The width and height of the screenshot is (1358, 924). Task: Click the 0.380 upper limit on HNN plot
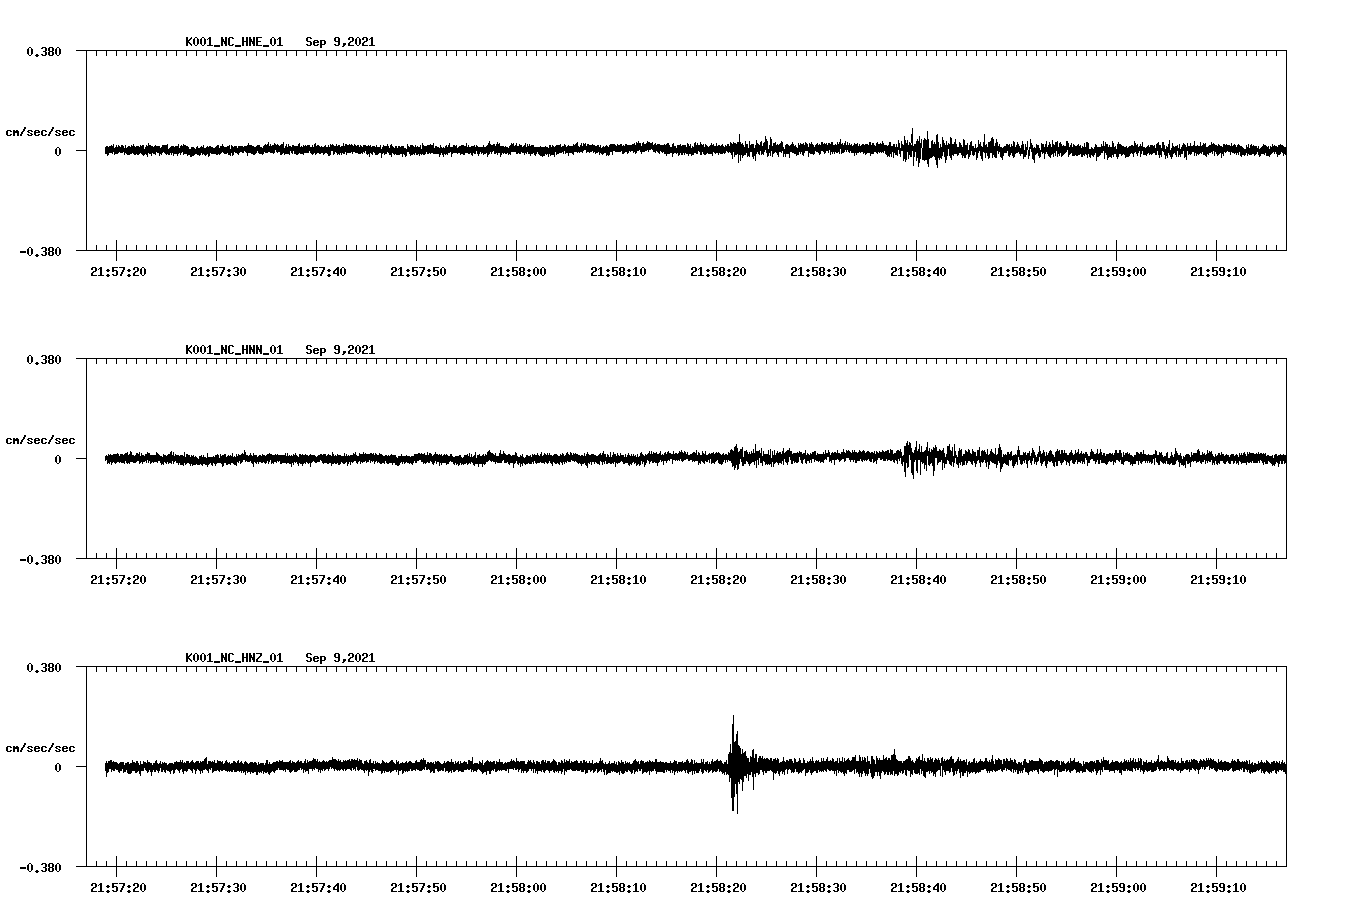pyautogui.click(x=44, y=359)
